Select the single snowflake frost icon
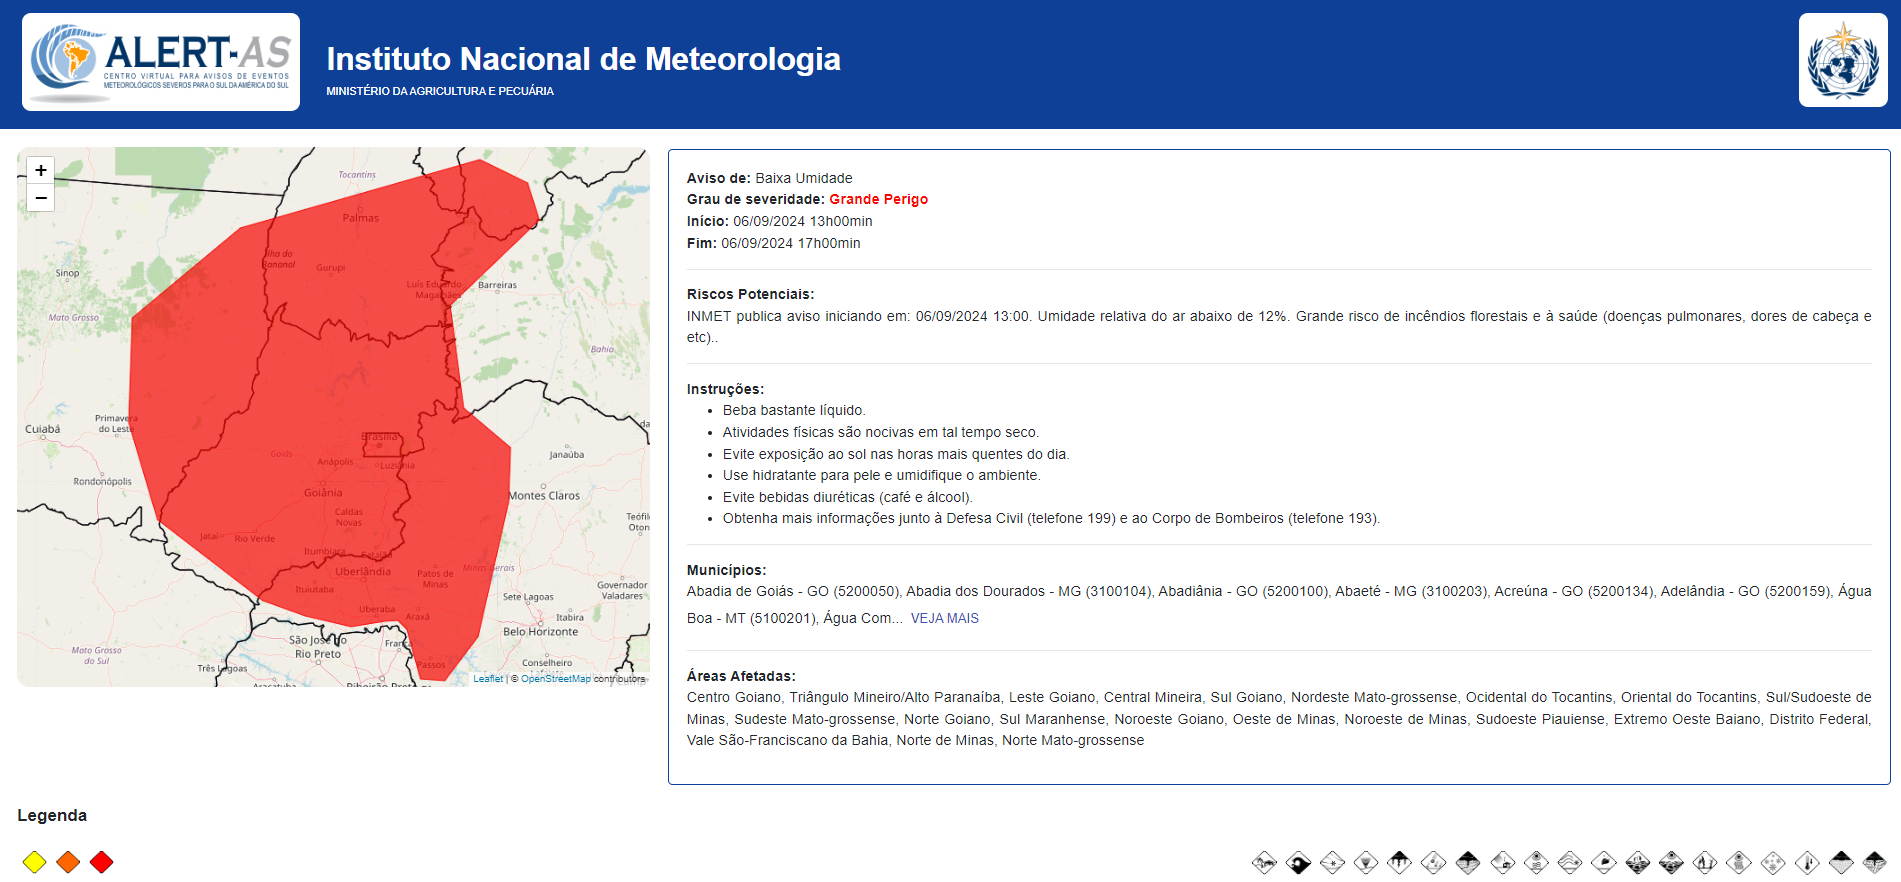 pos(1332,862)
